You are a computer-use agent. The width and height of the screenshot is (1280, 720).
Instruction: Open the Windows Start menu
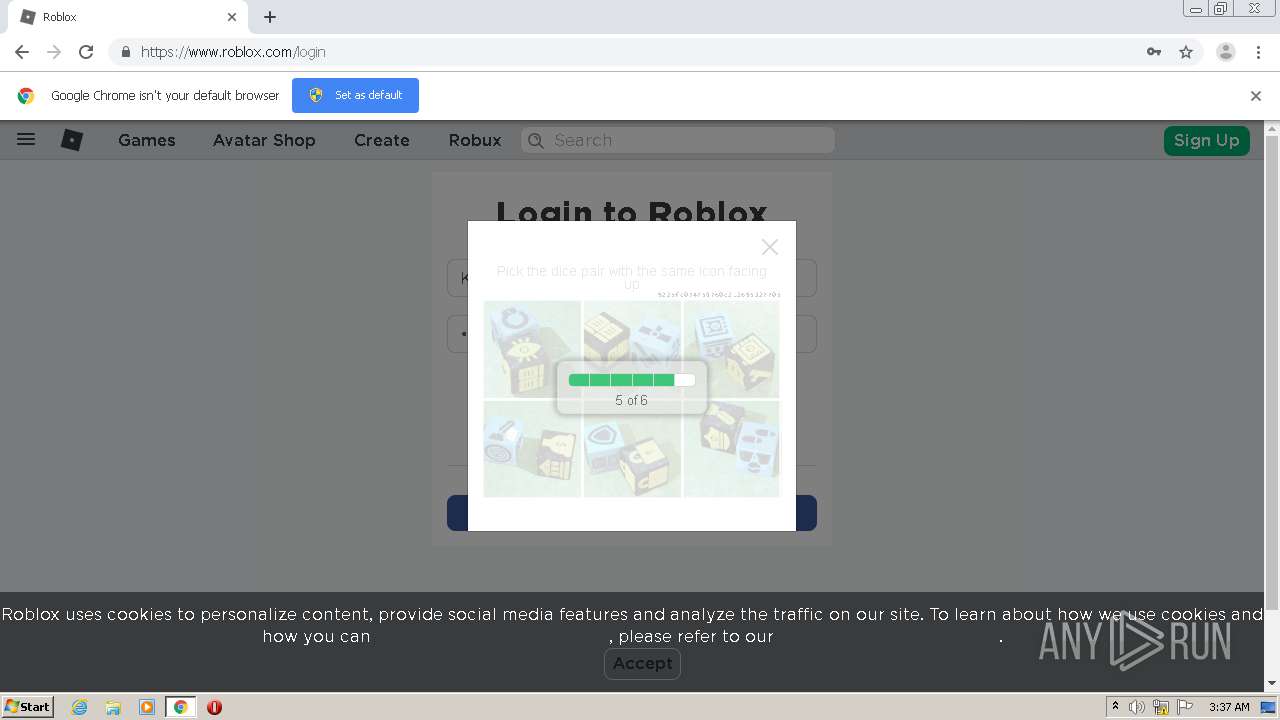click(28, 706)
